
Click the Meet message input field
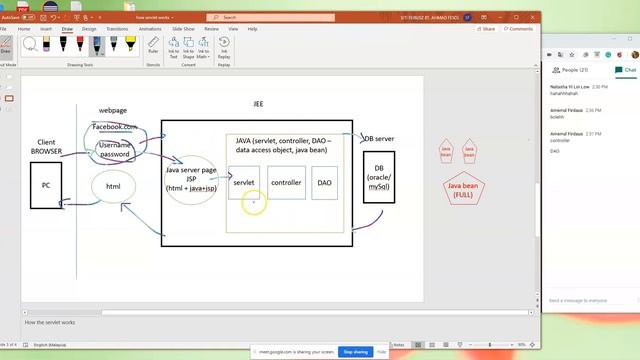(591, 300)
